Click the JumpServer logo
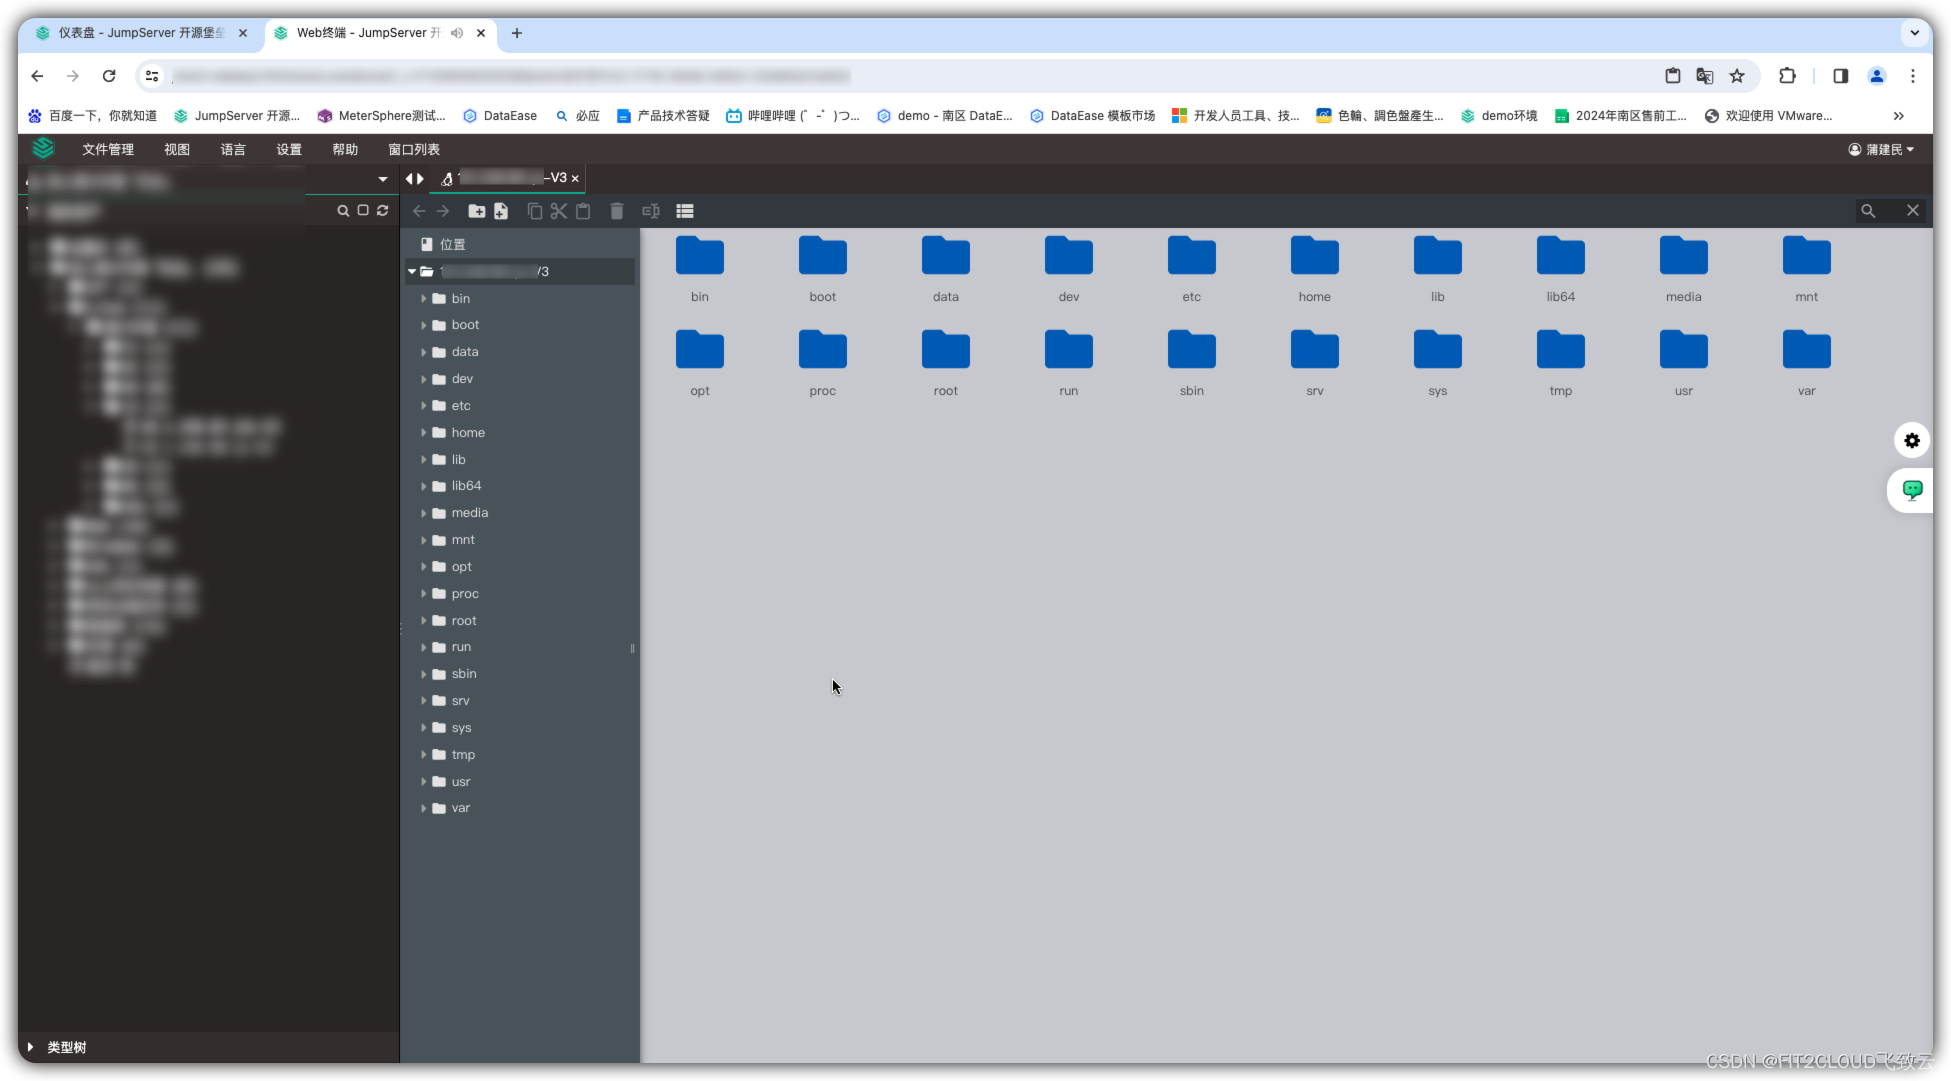This screenshot has height=1081, width=1951. click(x=43, y=149)
